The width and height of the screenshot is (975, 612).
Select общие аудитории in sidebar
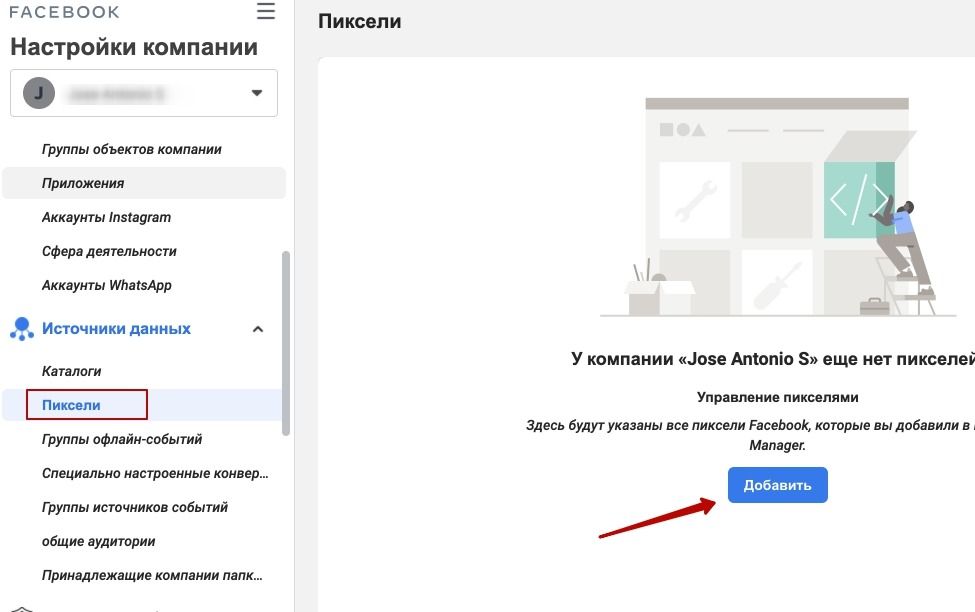click(98, 541)
